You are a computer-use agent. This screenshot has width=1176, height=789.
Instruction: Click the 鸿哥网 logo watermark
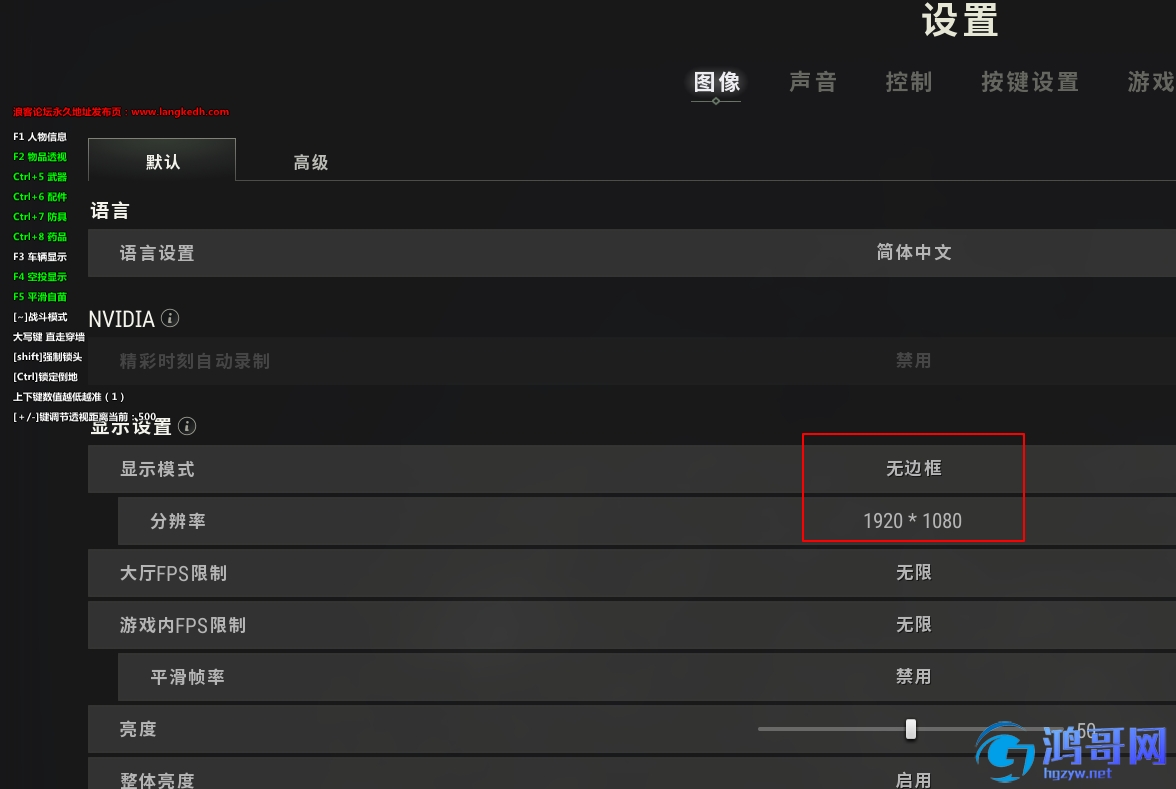[x=1072, y=752]
